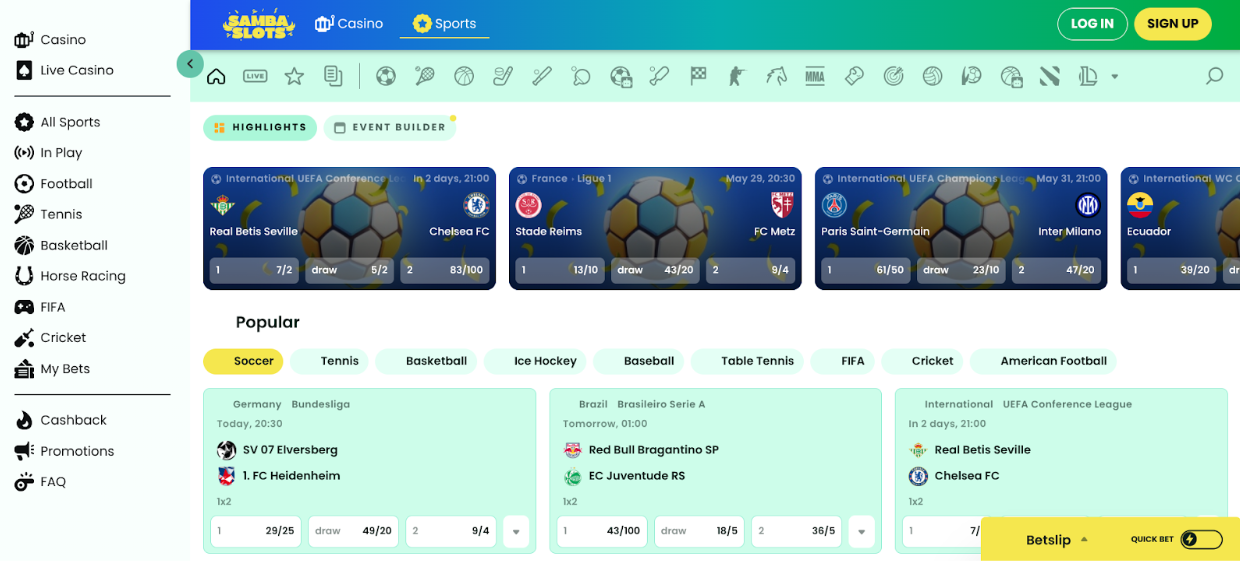Select the horse racing icon in sports bar
The image size is (1240, 568).
point(776,76)
